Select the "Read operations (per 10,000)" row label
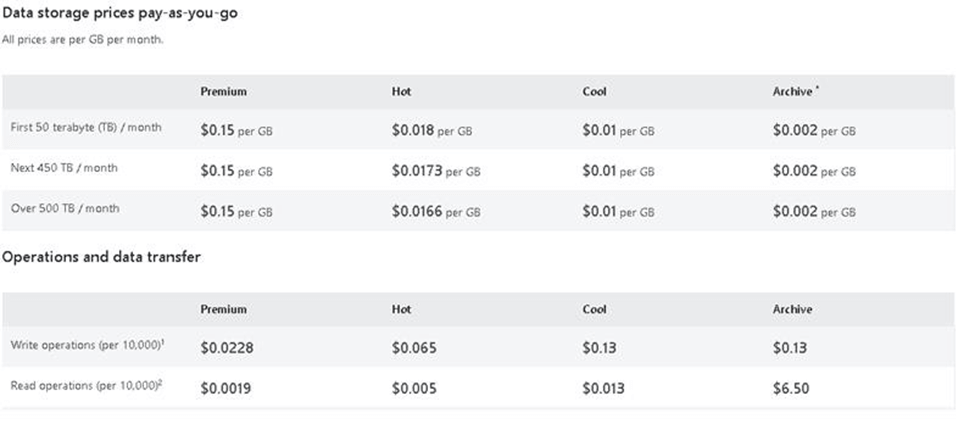The height and width of the screenshot is (424, 975). 87,385
